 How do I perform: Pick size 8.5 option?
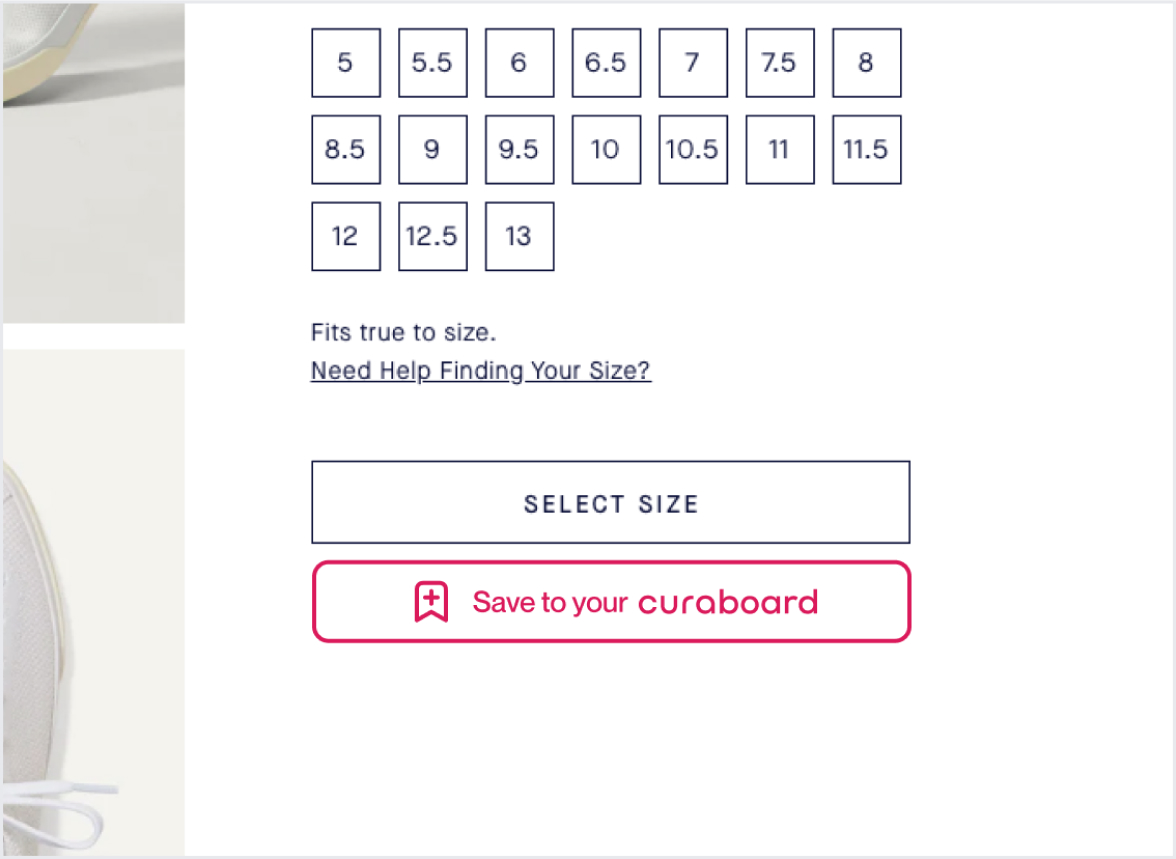point(346,149)
